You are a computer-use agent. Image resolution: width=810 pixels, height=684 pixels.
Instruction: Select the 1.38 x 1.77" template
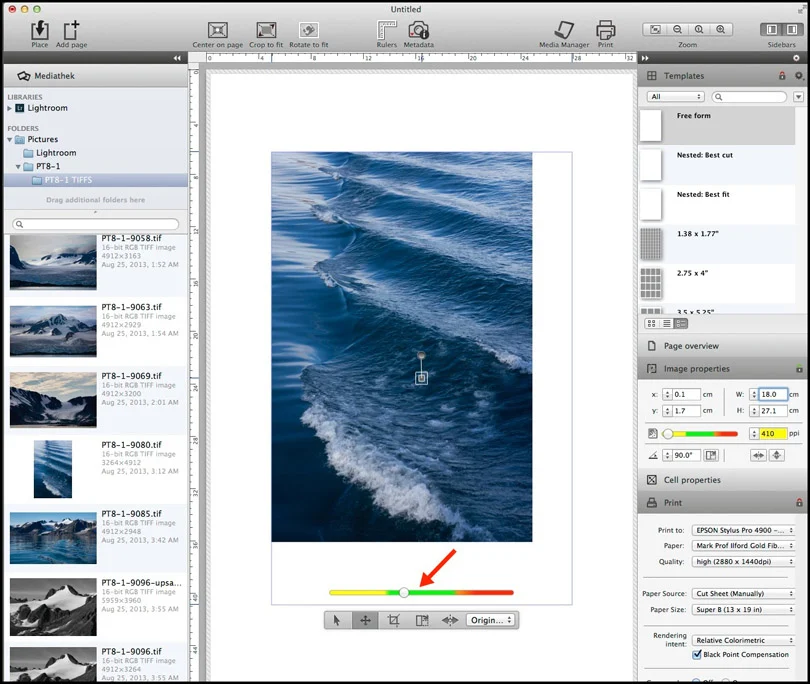pos(717,243)
